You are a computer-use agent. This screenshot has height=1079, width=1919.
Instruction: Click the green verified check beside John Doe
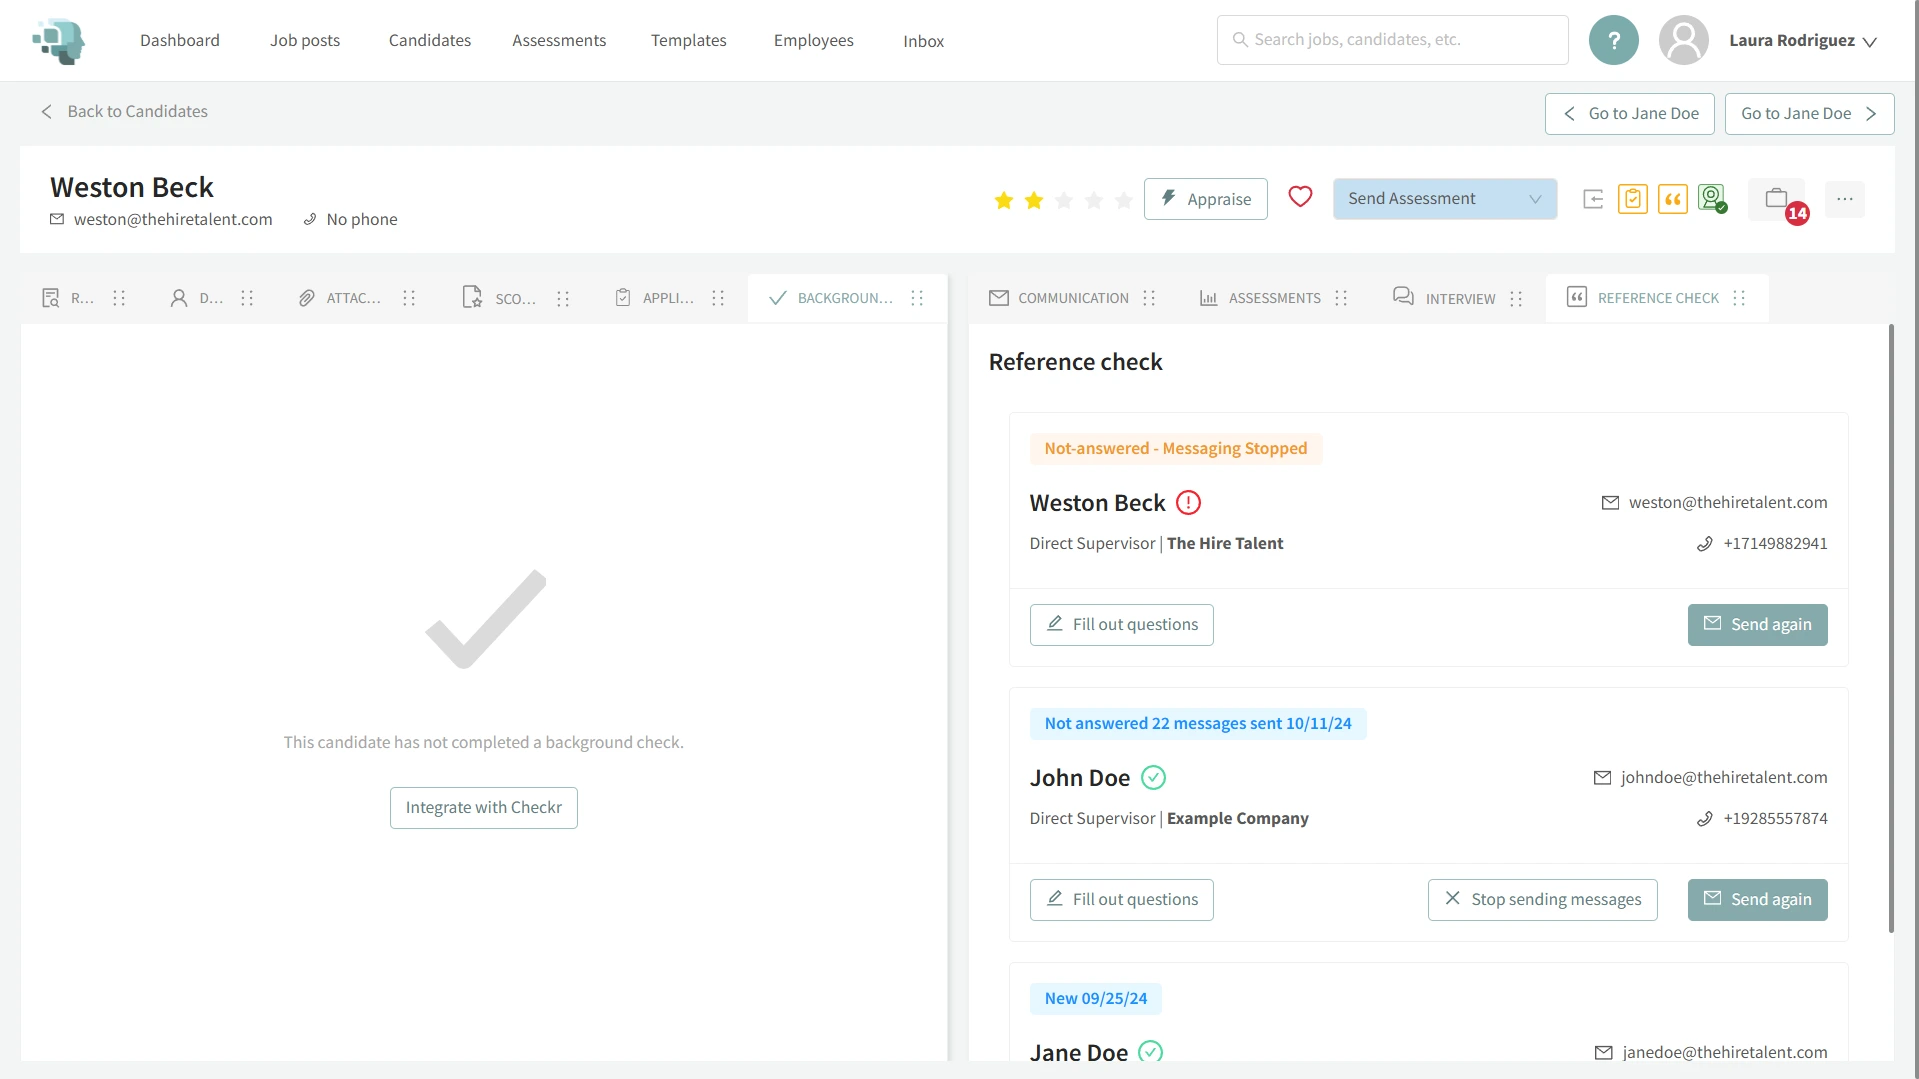[1153, 778]
